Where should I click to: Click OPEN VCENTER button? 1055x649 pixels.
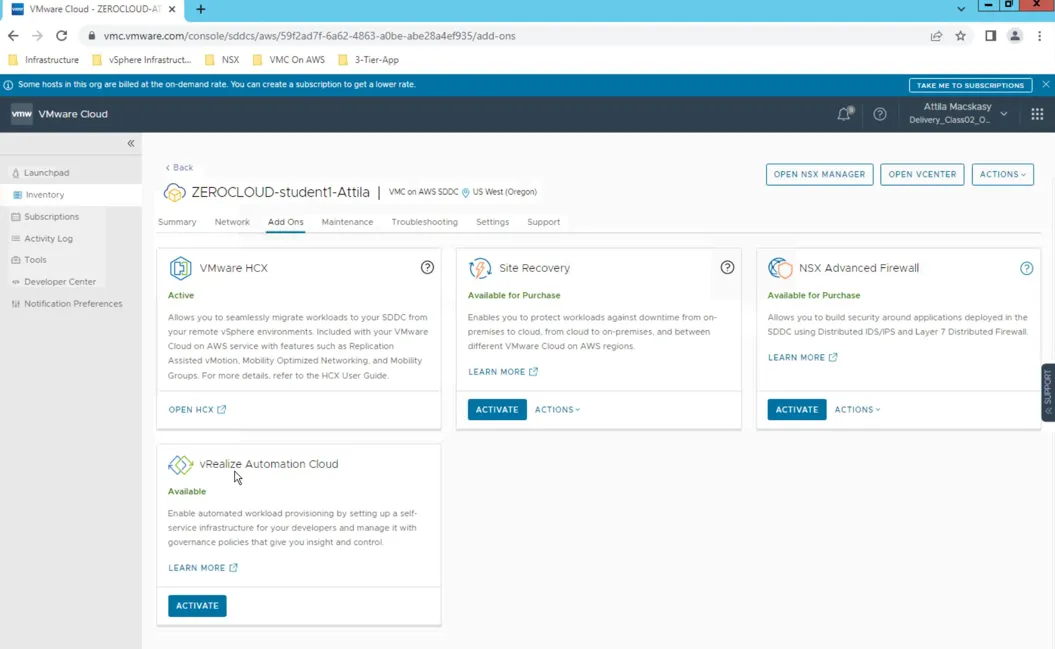click(x=922, y=174)
